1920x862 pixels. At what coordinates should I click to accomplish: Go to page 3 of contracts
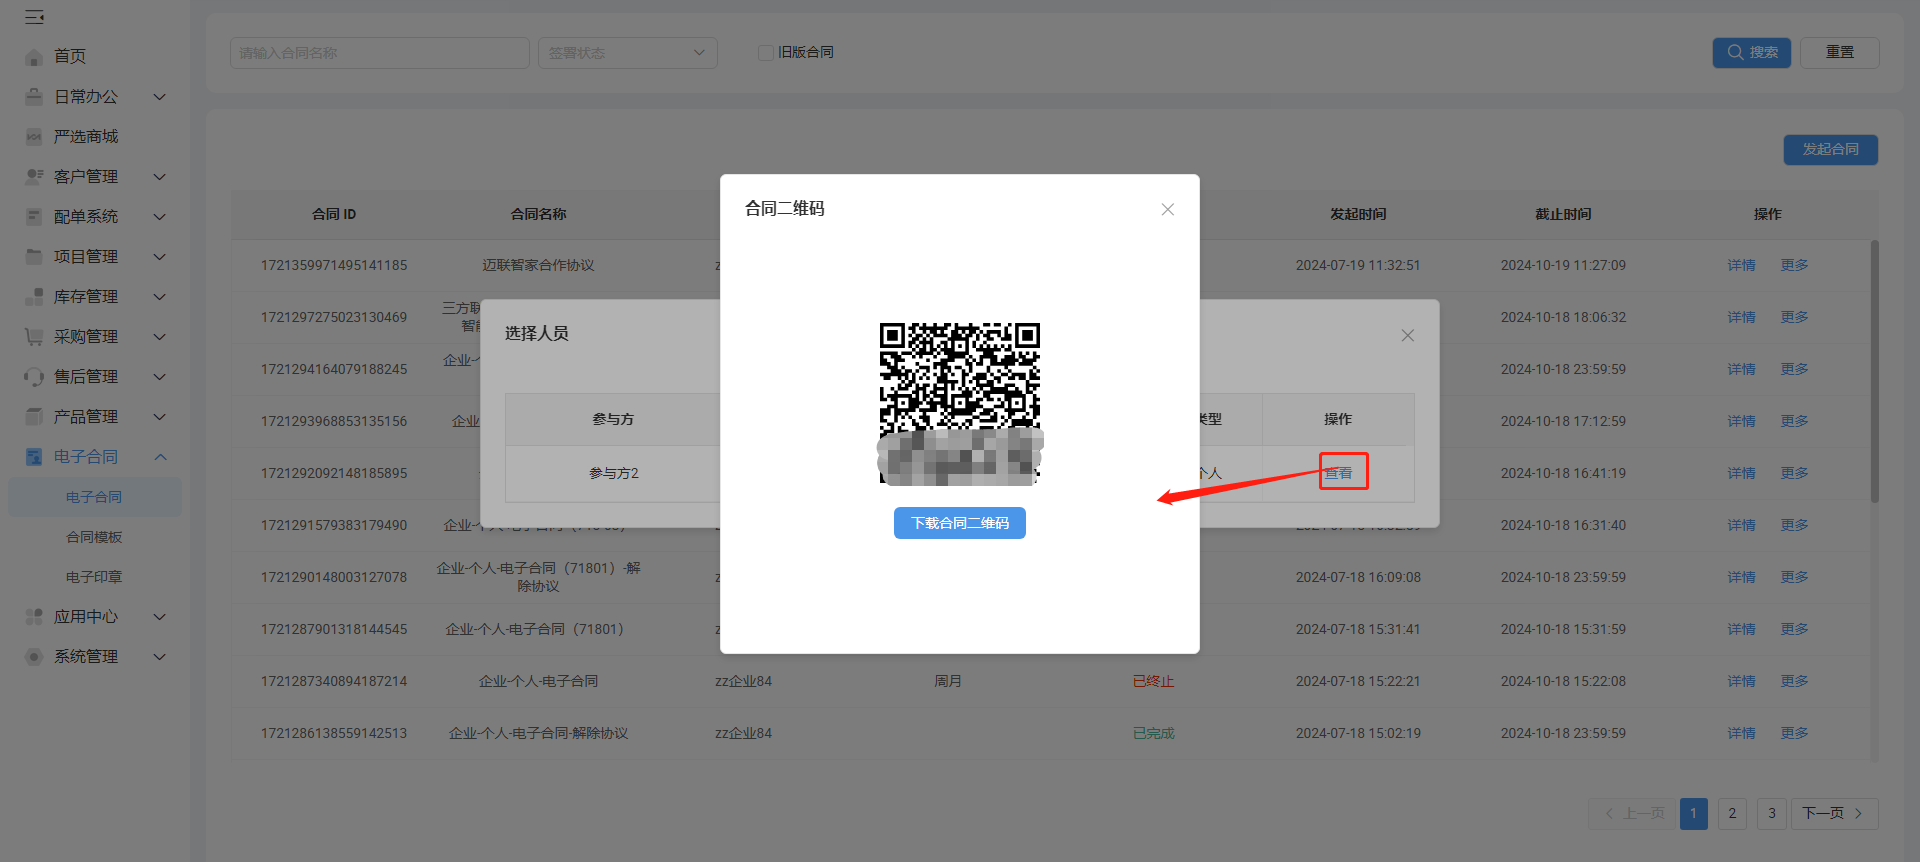1772,814
